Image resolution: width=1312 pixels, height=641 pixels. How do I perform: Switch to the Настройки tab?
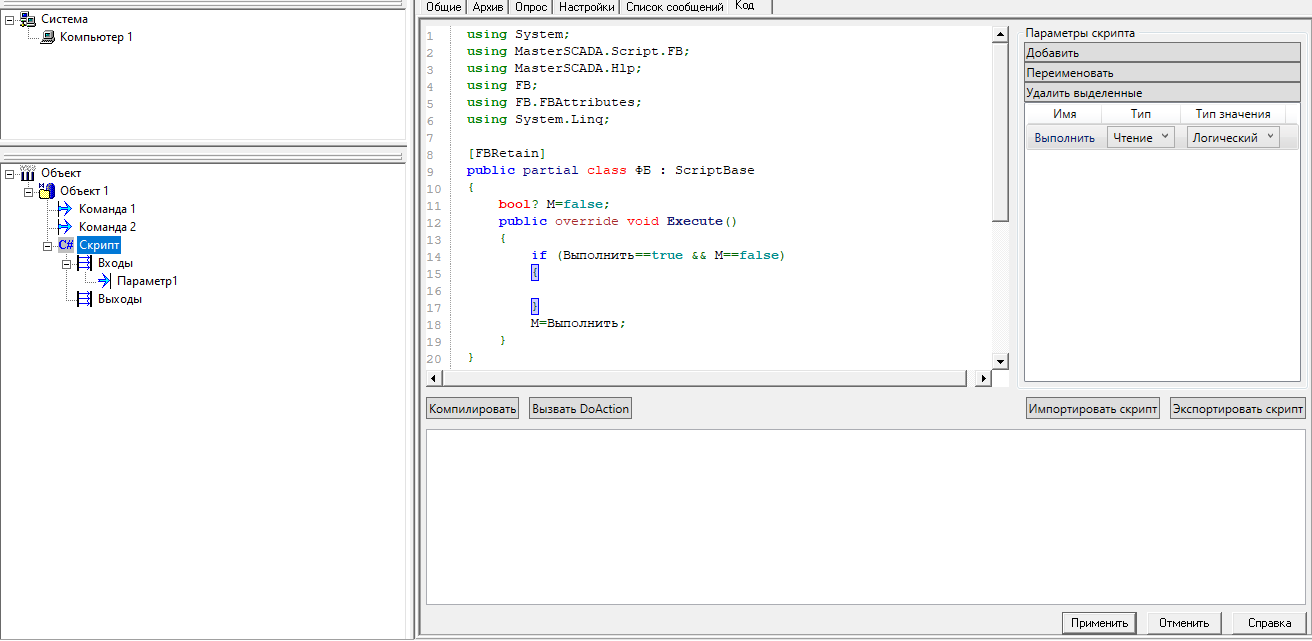pyautogui.click(x=586, y=7)
